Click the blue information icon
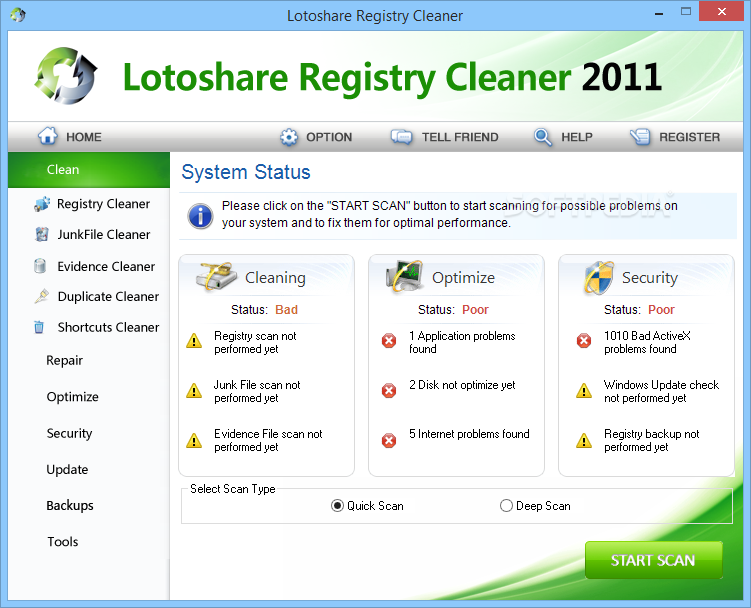751x608 pixels. point(200,216)
